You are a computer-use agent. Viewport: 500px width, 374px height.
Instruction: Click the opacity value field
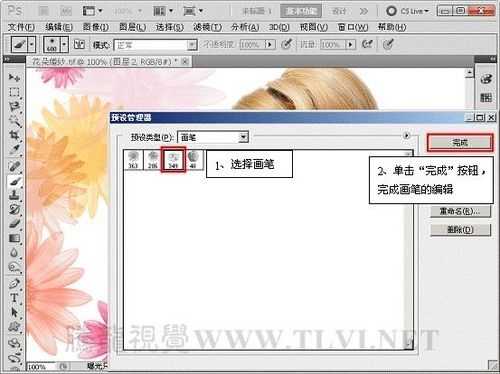253,44
